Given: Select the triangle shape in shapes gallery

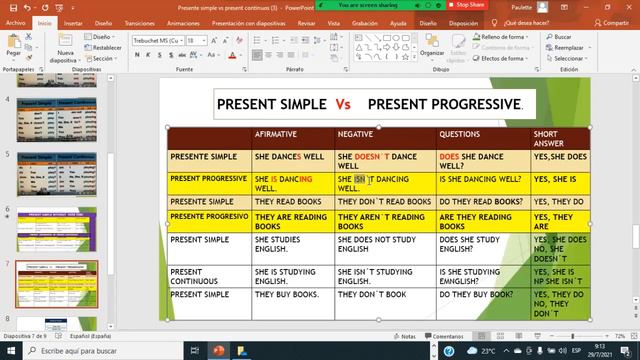Looking at the screenshot, I should pos(359,48).
